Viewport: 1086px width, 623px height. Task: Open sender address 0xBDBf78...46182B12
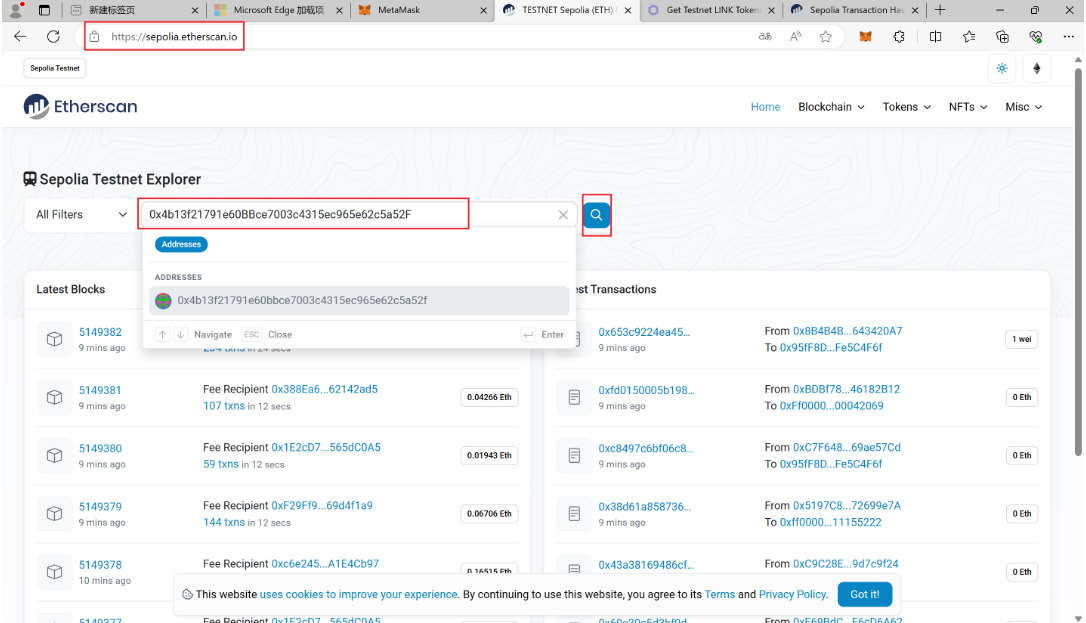tap(846, 389)
